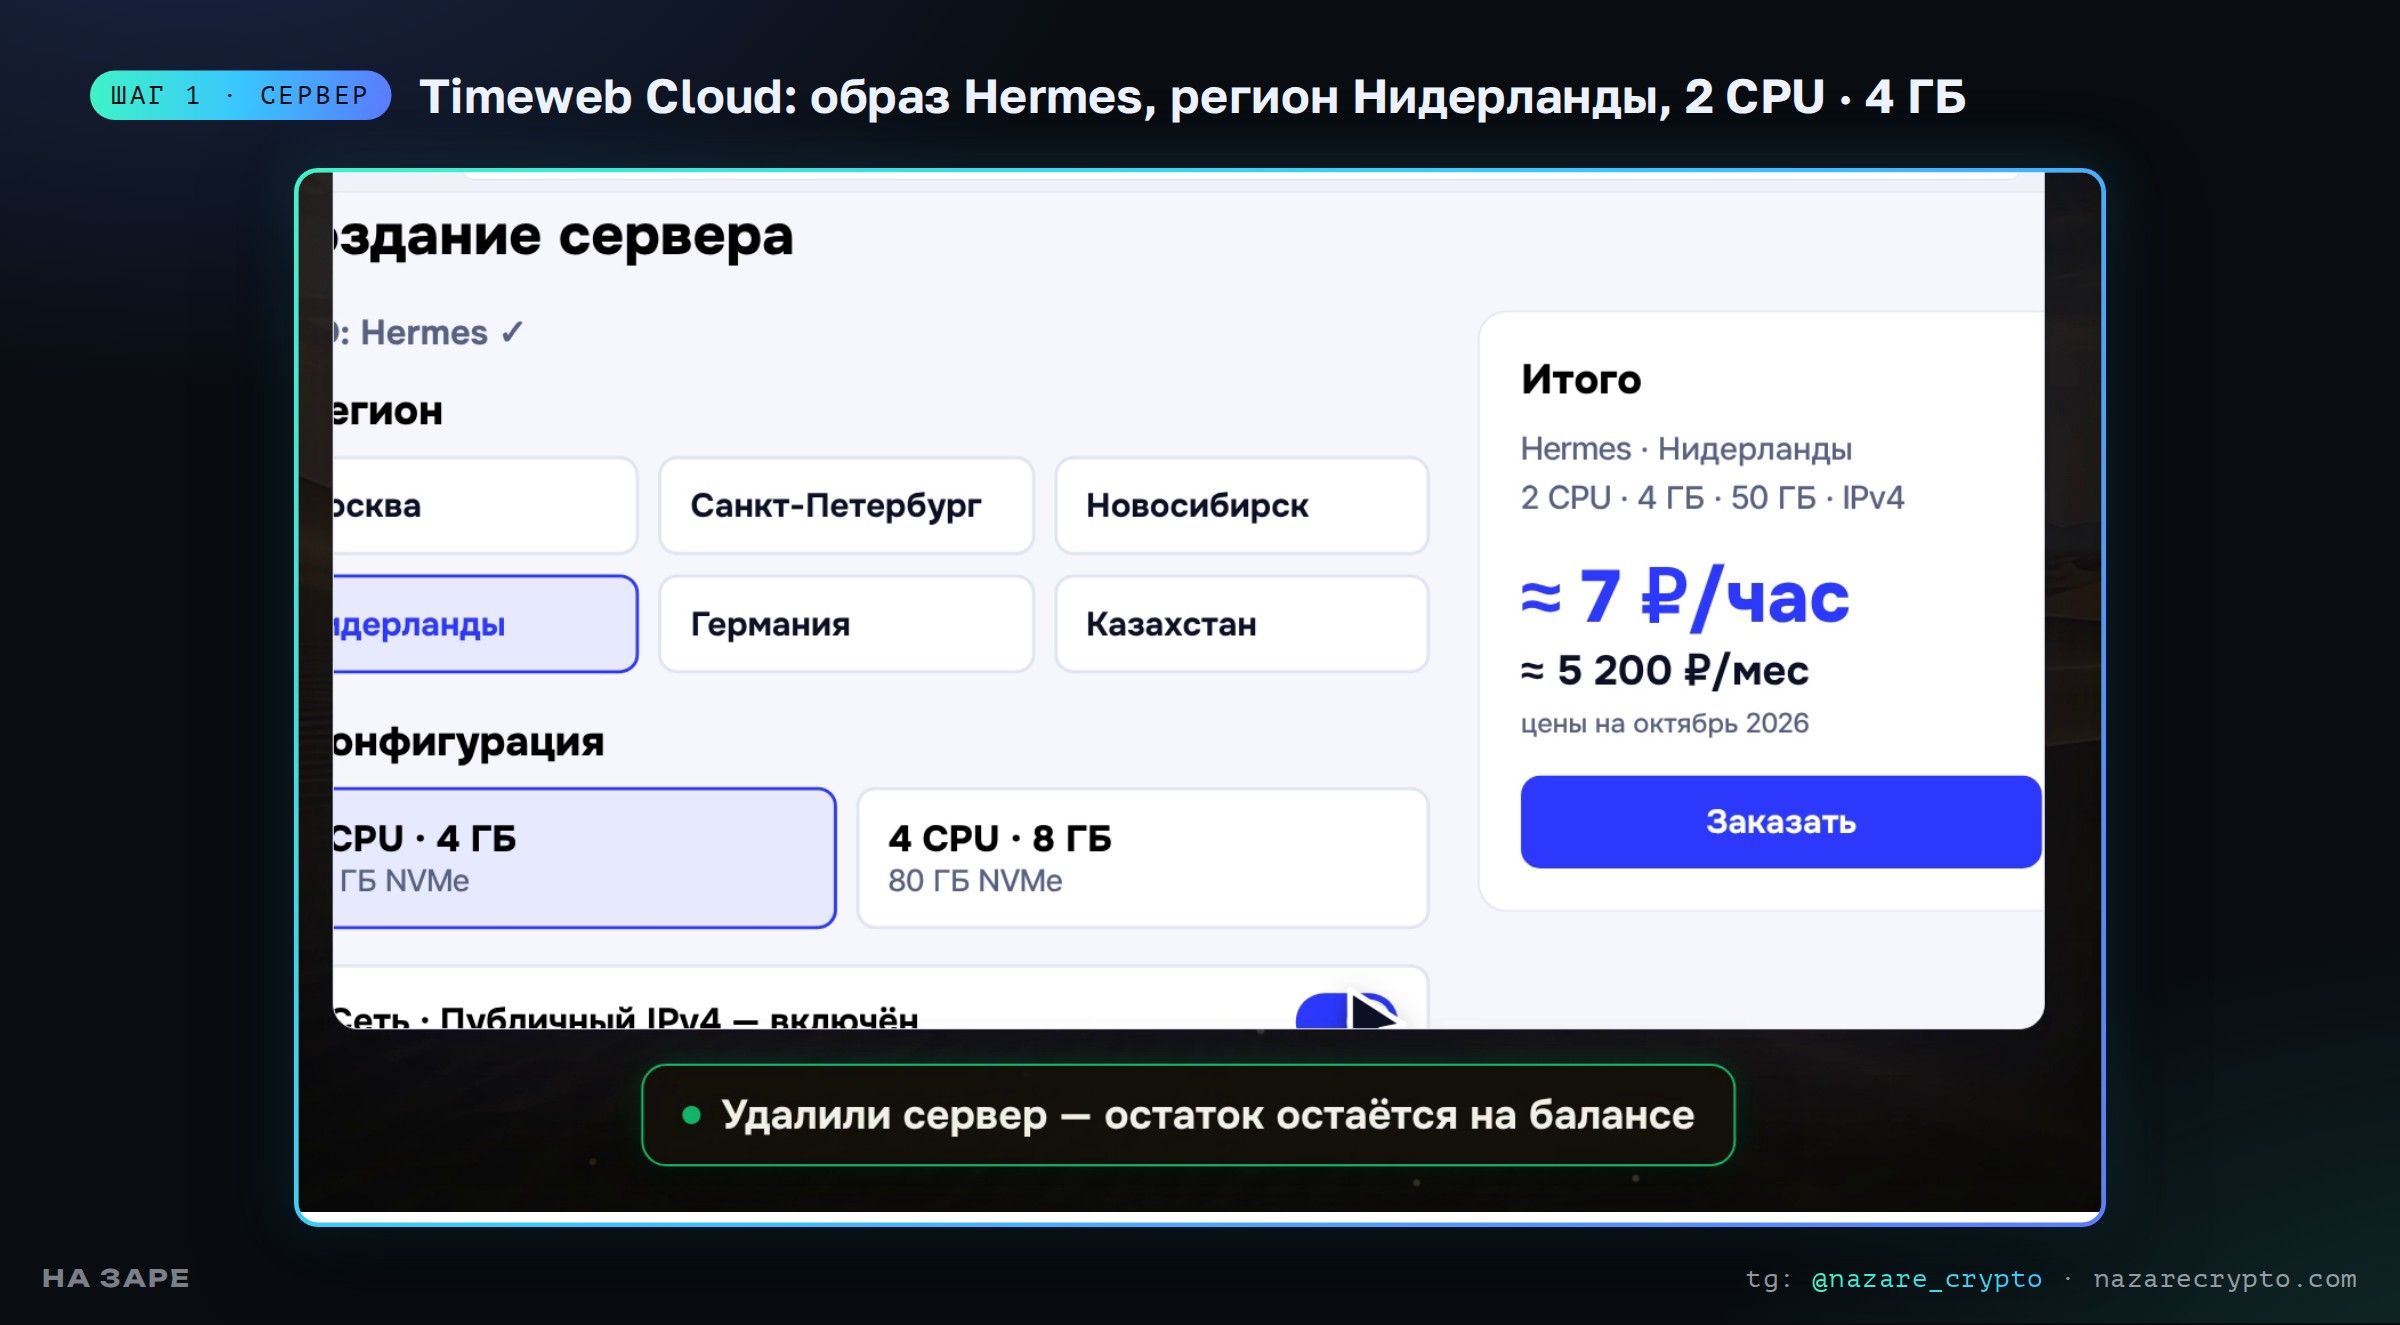
Task: Select the Нидерланды region
Action: (x=485, y=624)
